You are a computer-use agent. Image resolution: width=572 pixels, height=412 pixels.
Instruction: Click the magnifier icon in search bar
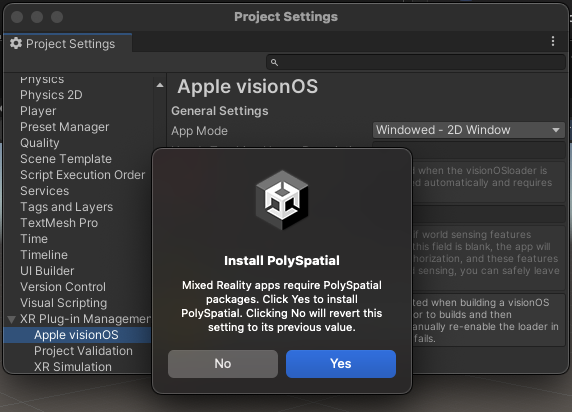274,63
